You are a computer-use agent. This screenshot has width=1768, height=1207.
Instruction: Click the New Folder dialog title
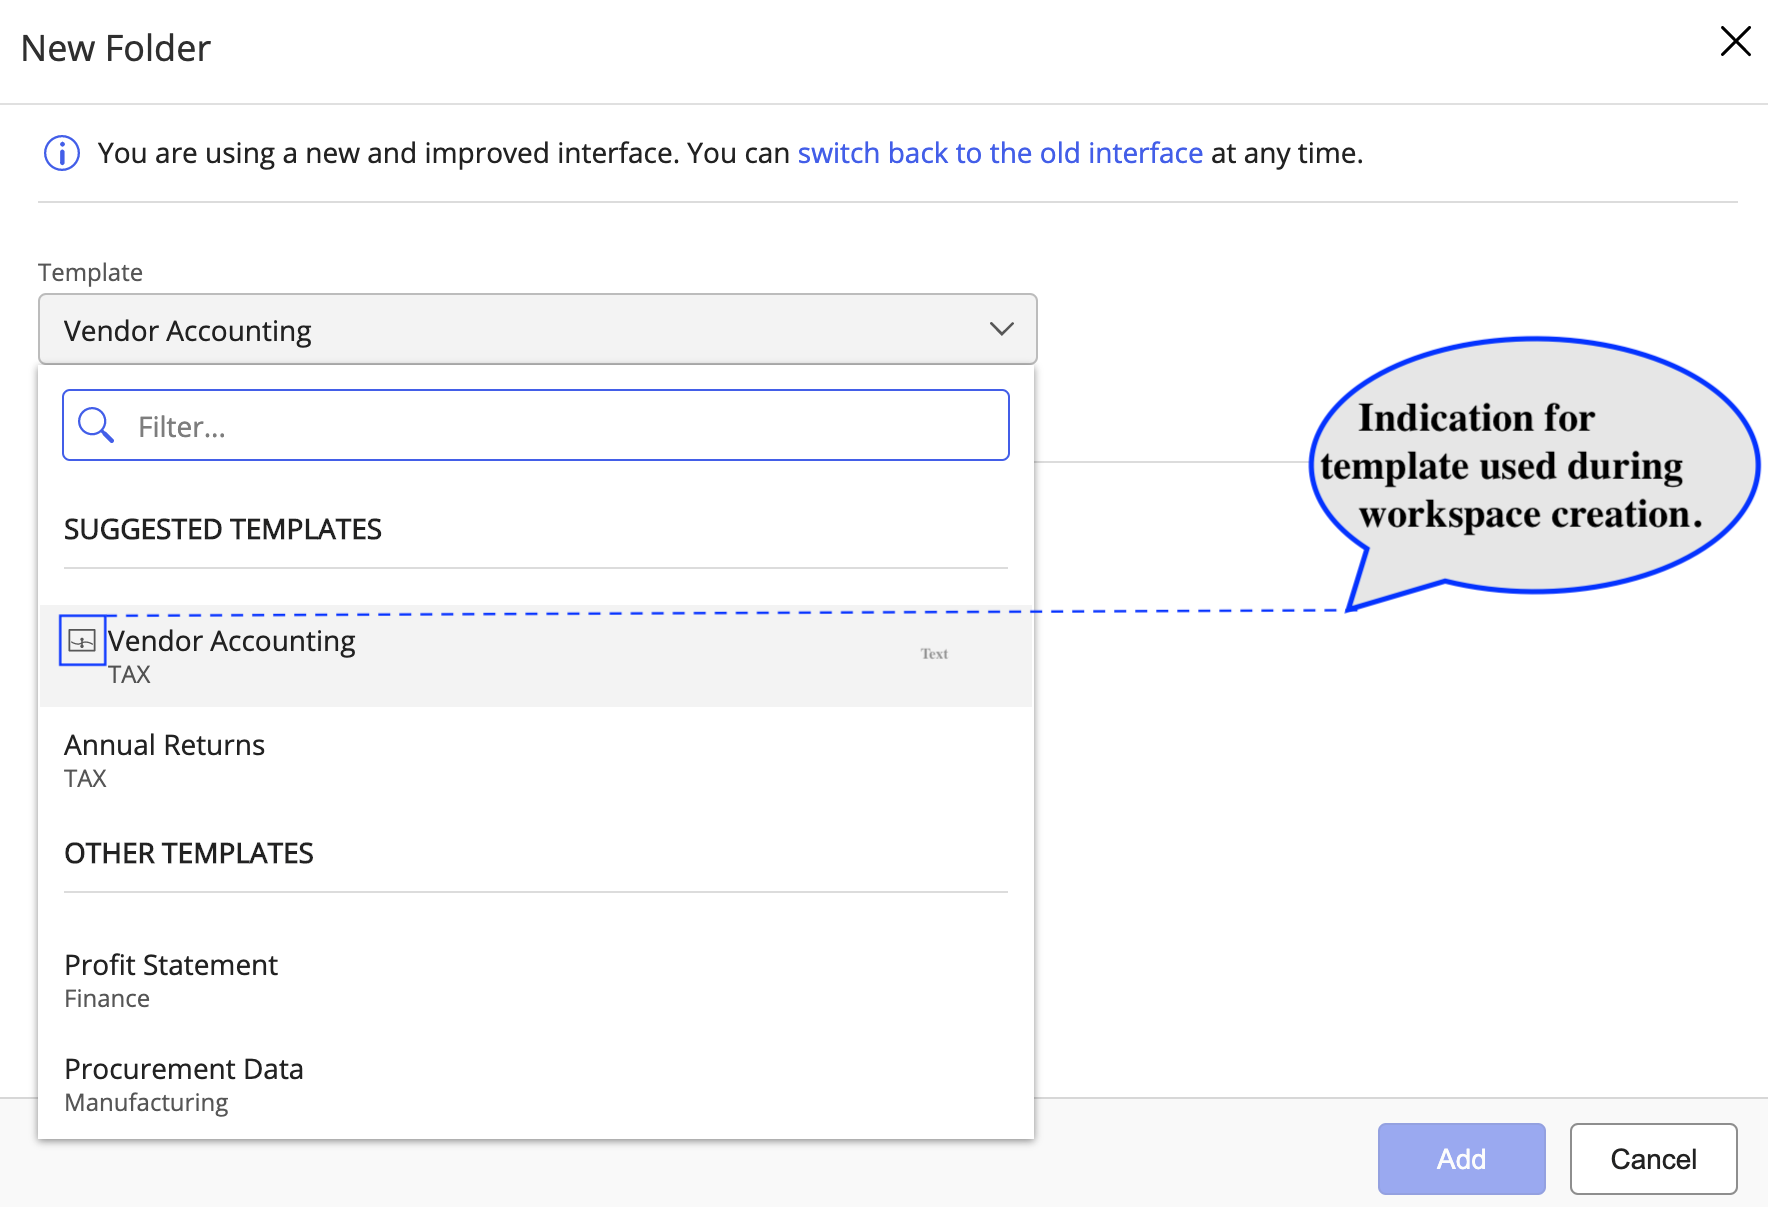click(x=116, y=48)
